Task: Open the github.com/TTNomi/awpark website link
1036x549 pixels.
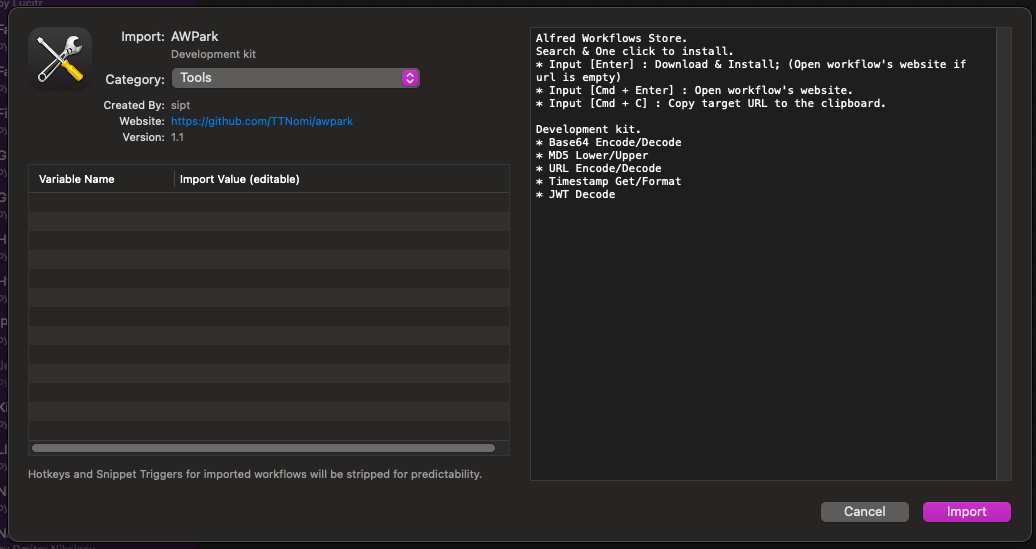Action: click(x=262, y=122)
